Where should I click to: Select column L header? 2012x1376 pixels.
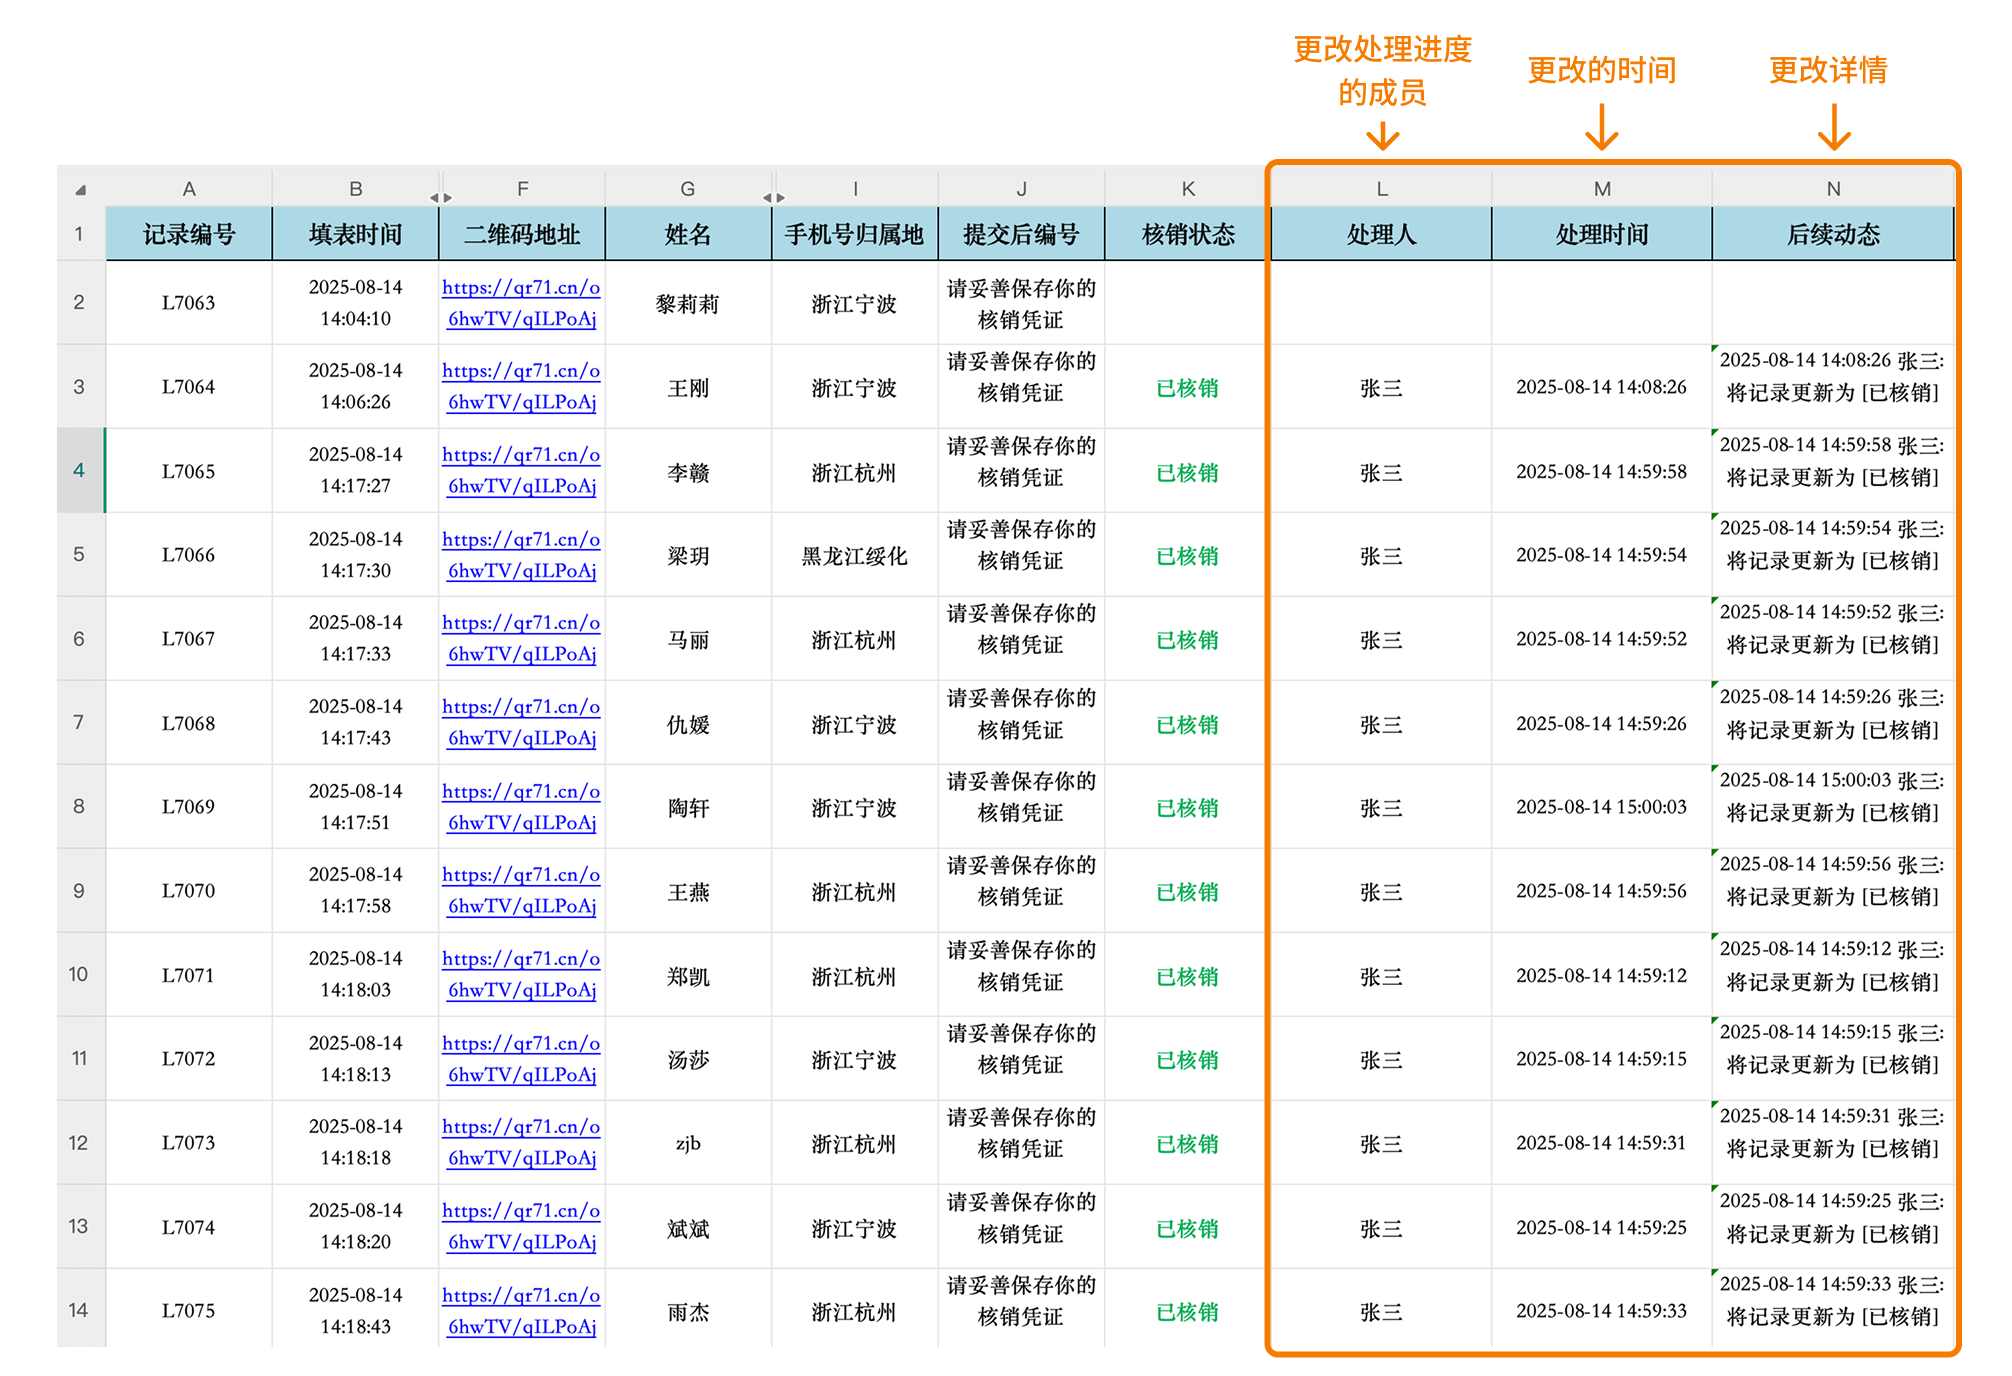(x=1381, y=189)
